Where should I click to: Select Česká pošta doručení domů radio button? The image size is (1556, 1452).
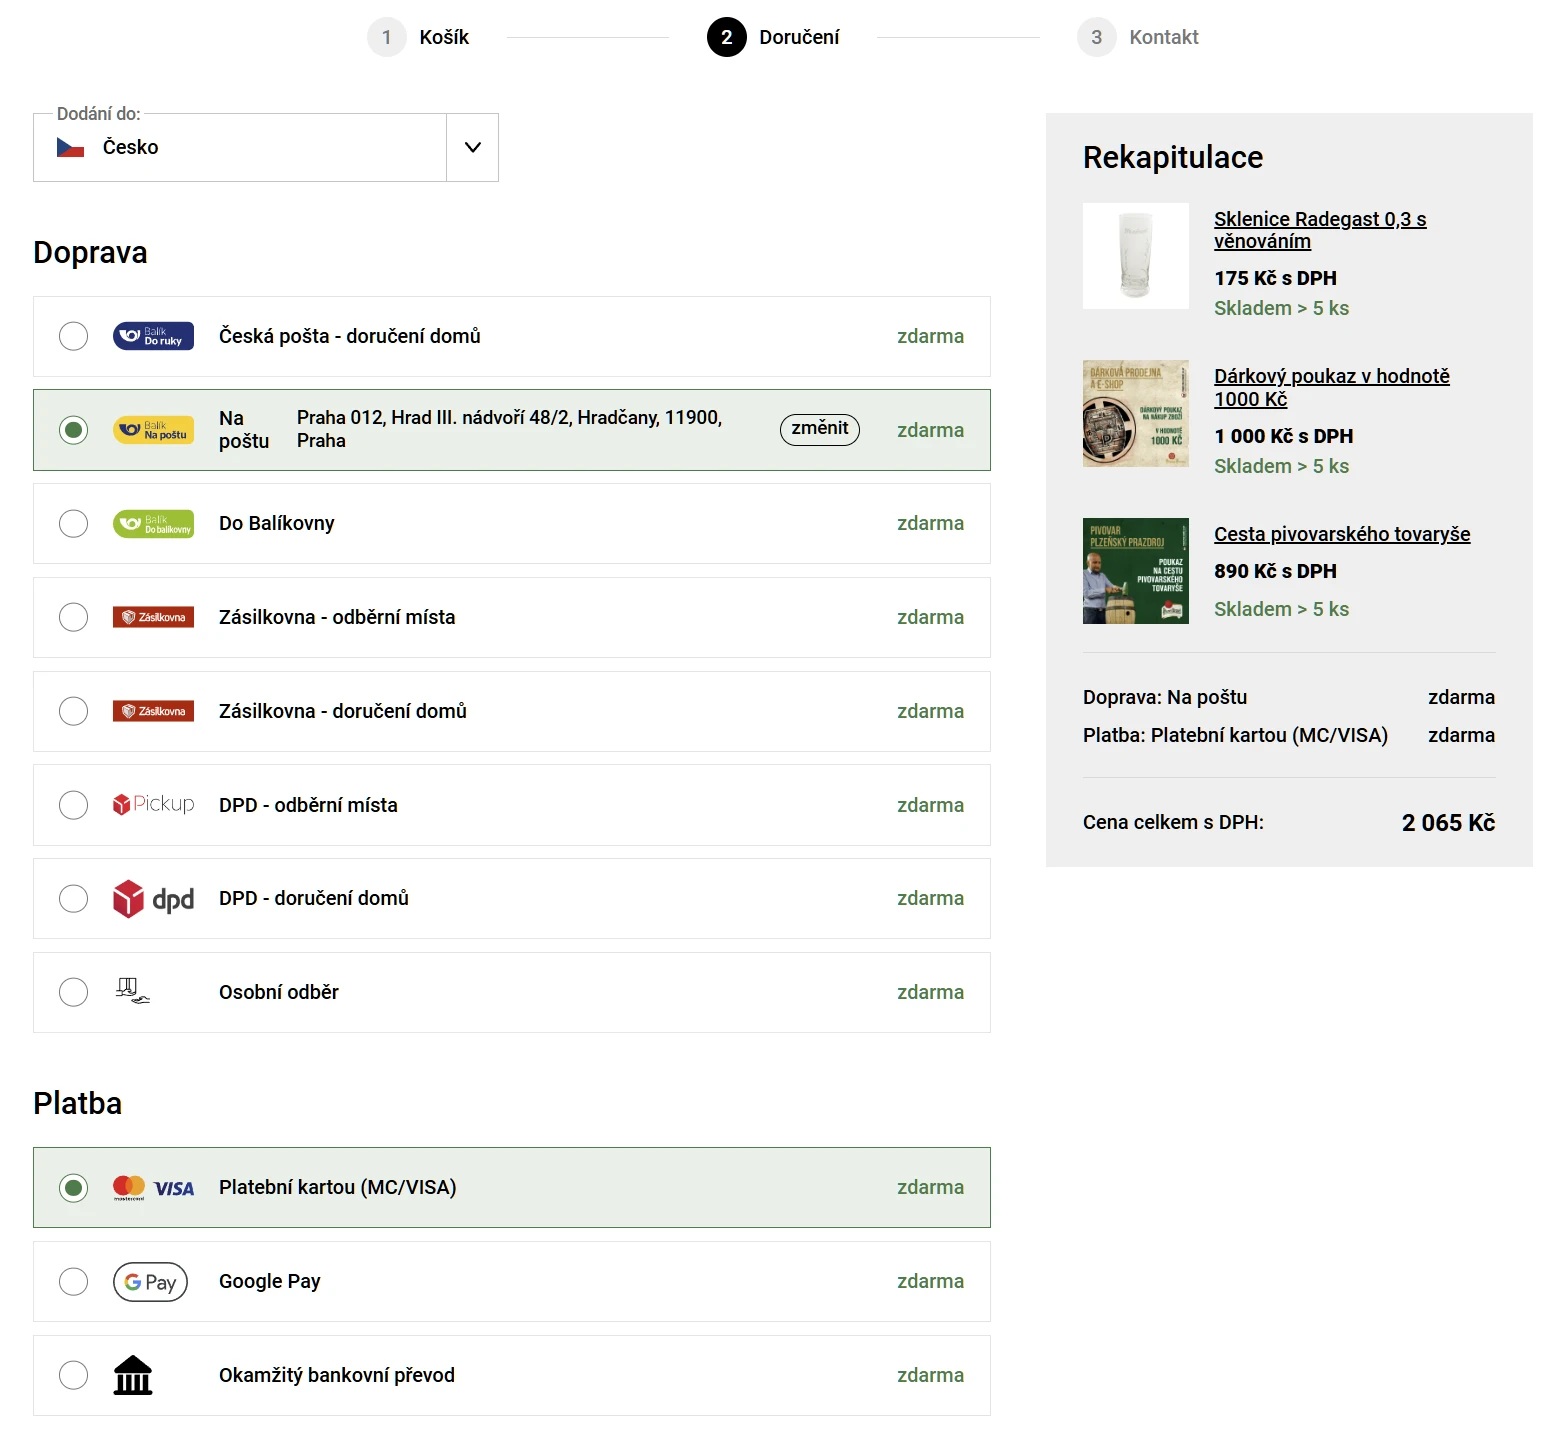click(73, 336)
